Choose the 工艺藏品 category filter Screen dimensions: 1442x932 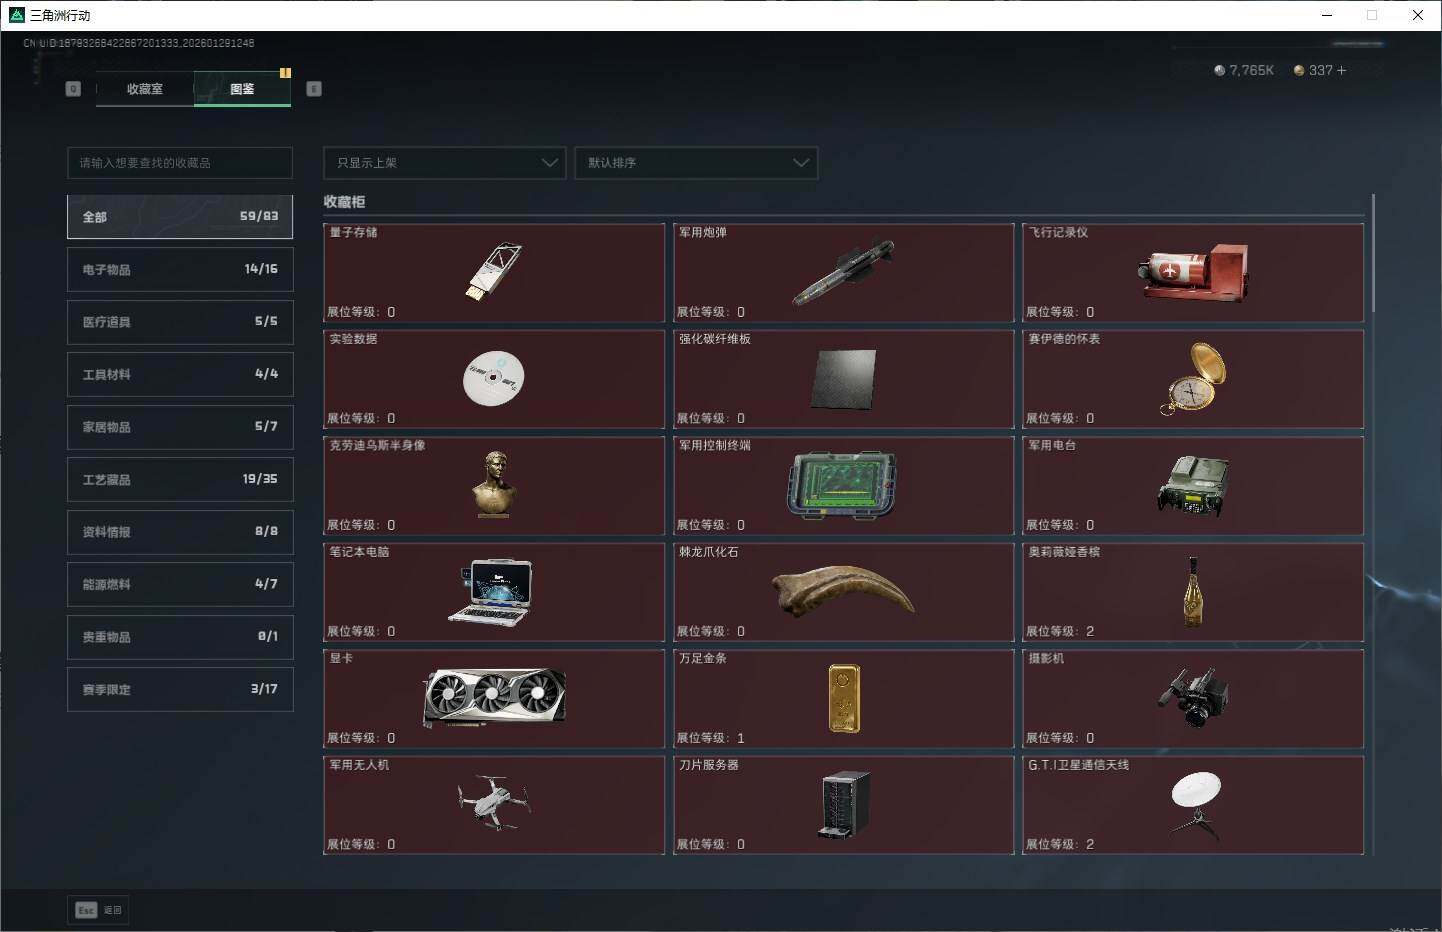(180, 479)
